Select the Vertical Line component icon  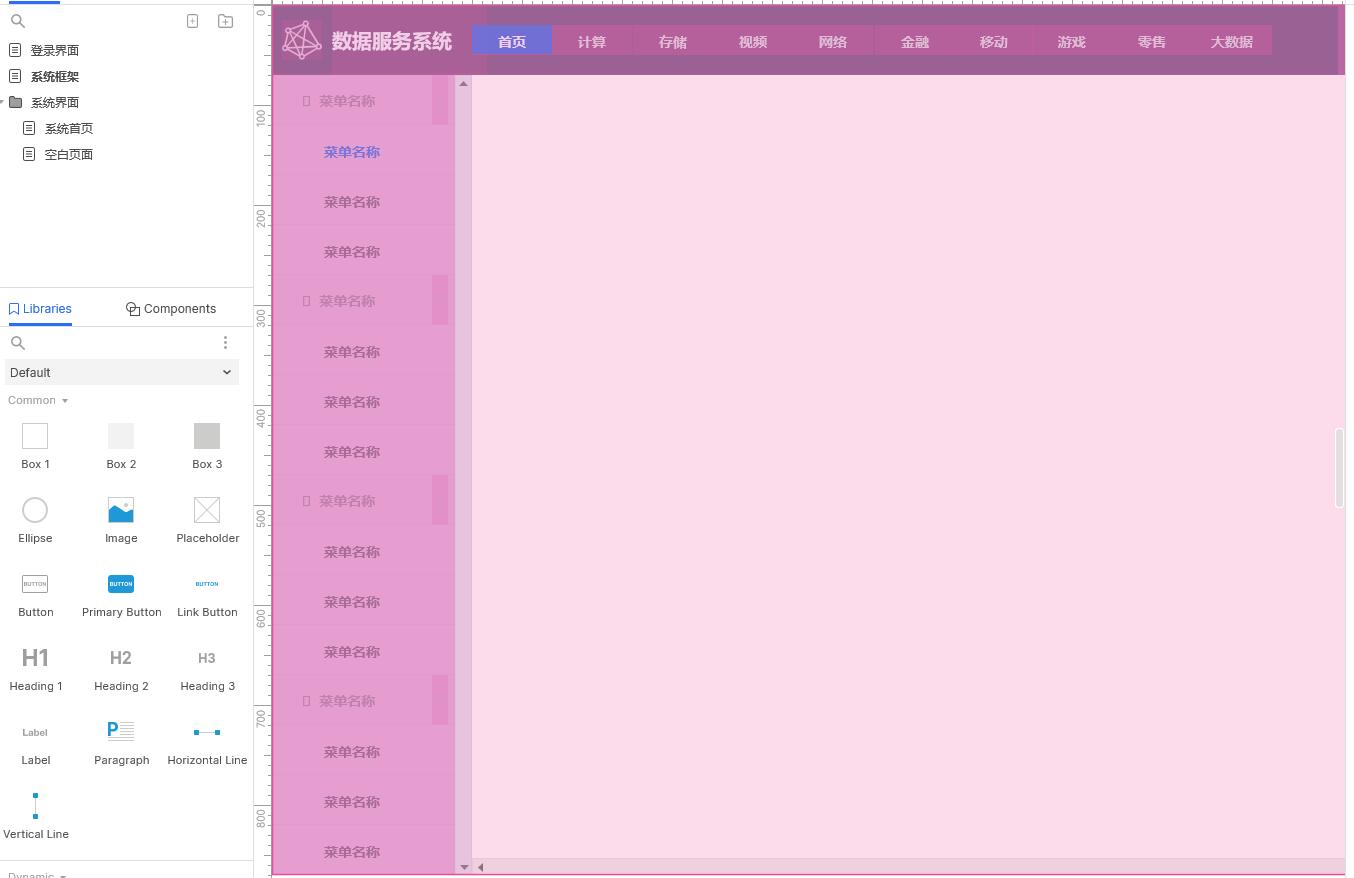(35, 805)
